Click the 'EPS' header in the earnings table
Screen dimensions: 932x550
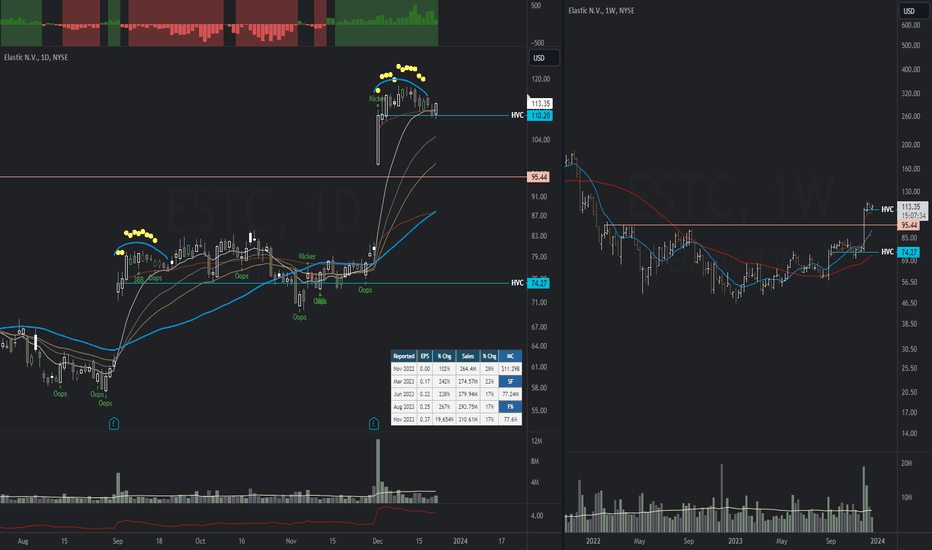425,356
